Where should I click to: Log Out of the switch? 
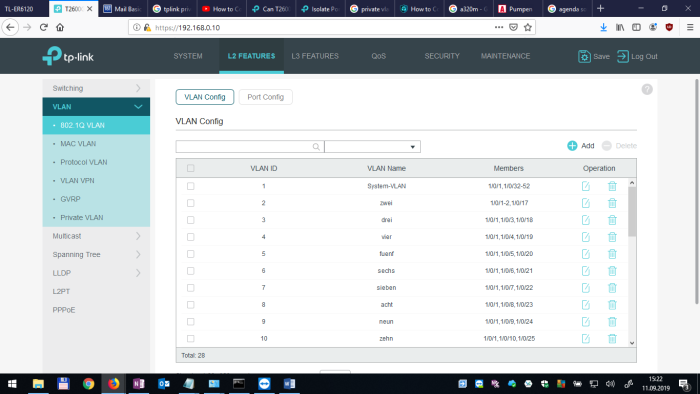pyautogui.click(x=637, y=57)
